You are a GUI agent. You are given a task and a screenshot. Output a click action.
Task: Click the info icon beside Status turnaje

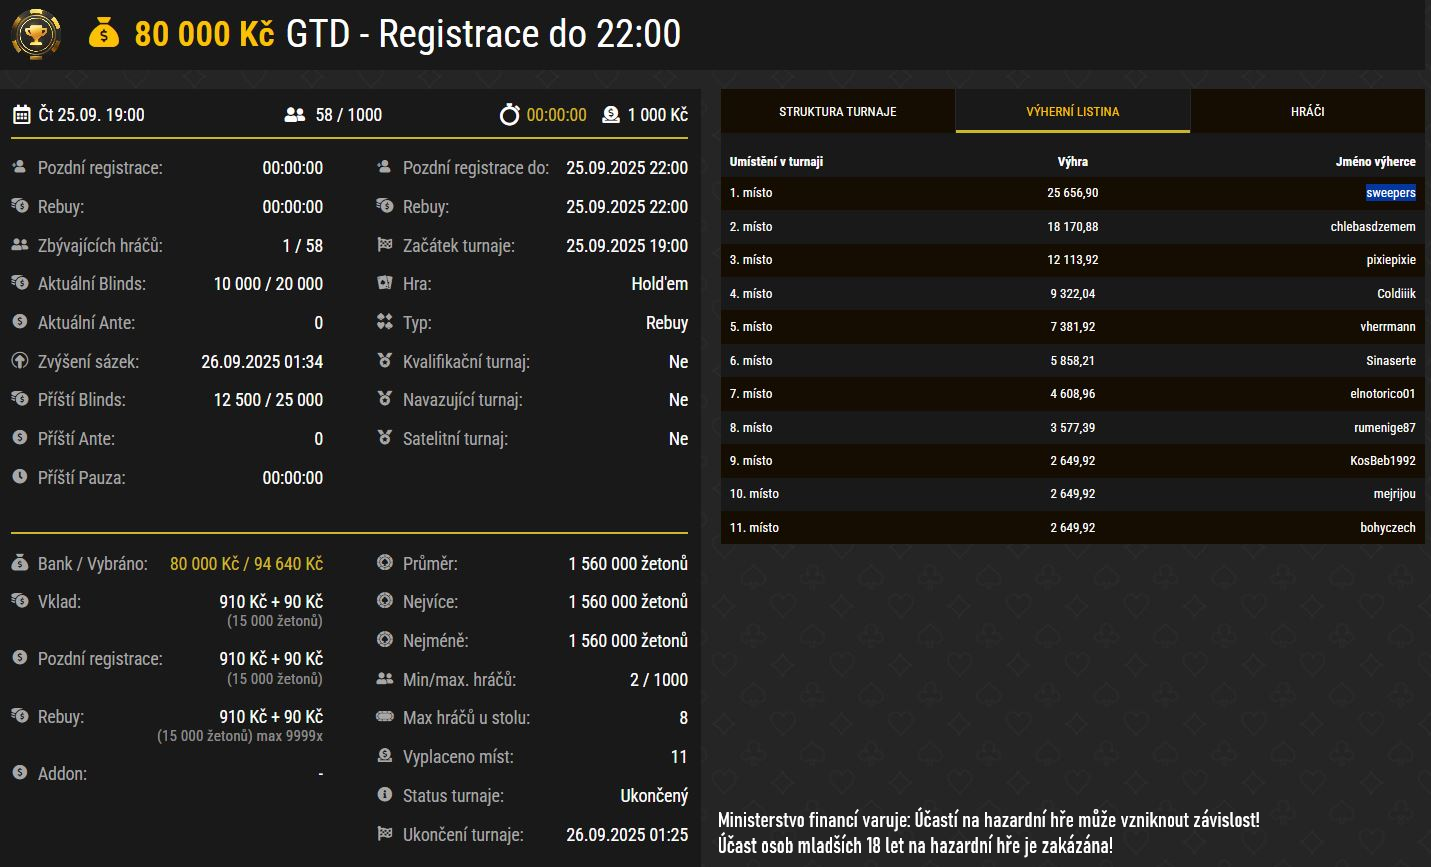[x=384, y=795]
